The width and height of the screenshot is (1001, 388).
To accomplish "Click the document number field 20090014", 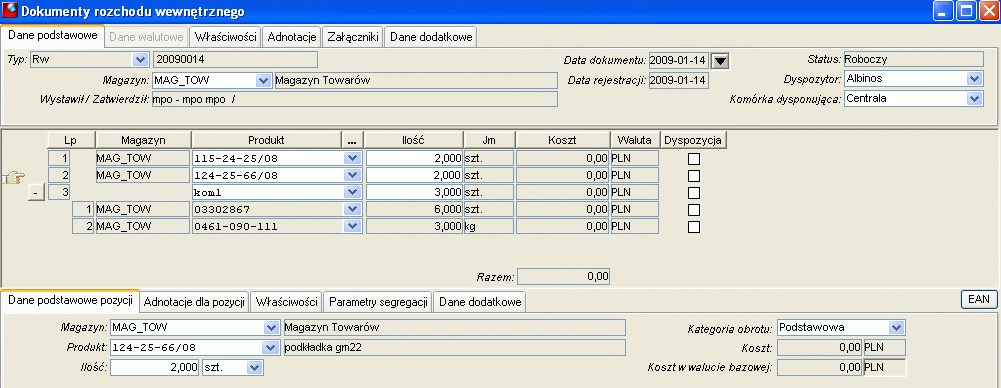I will [235, 60].
